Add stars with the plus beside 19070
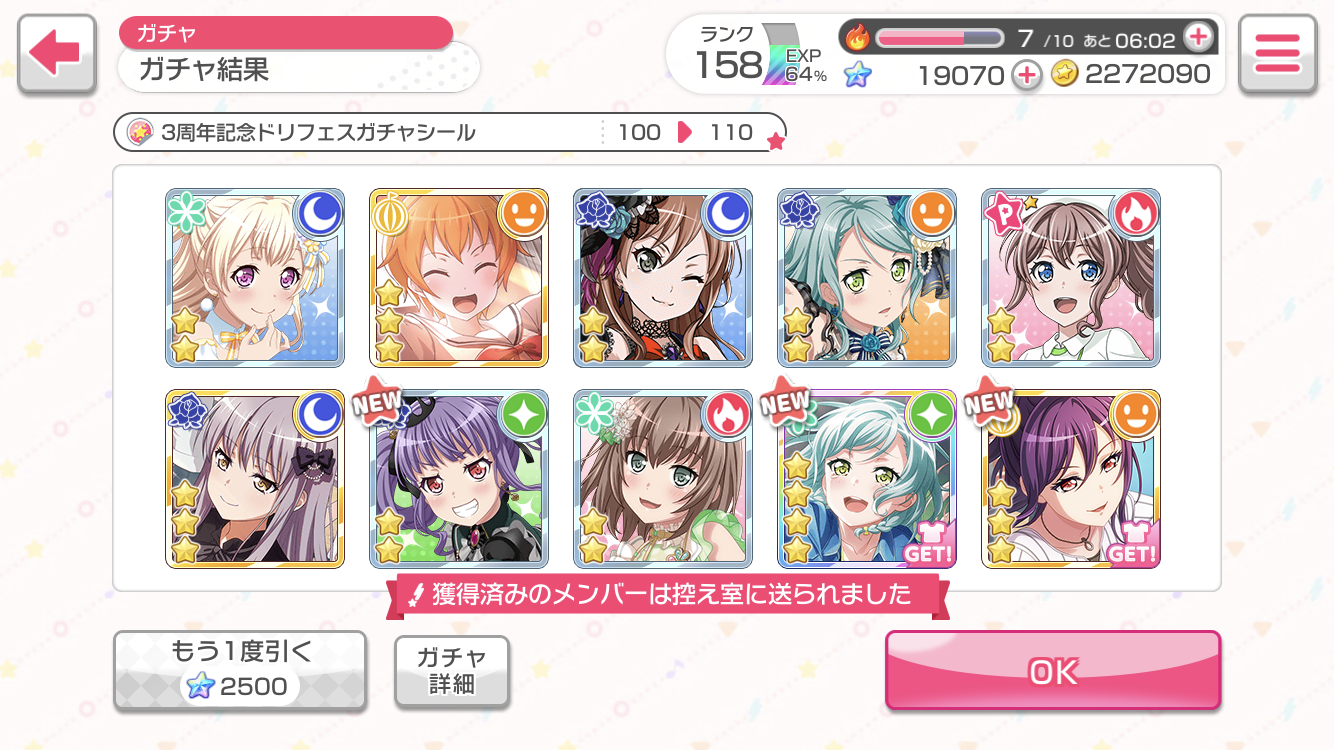This screenshot has height=750, width=1334. click(x=1026, y=74)
